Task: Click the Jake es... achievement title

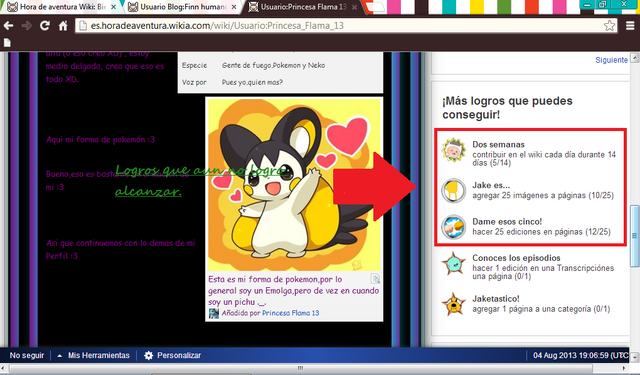Action: coord(491,185)
